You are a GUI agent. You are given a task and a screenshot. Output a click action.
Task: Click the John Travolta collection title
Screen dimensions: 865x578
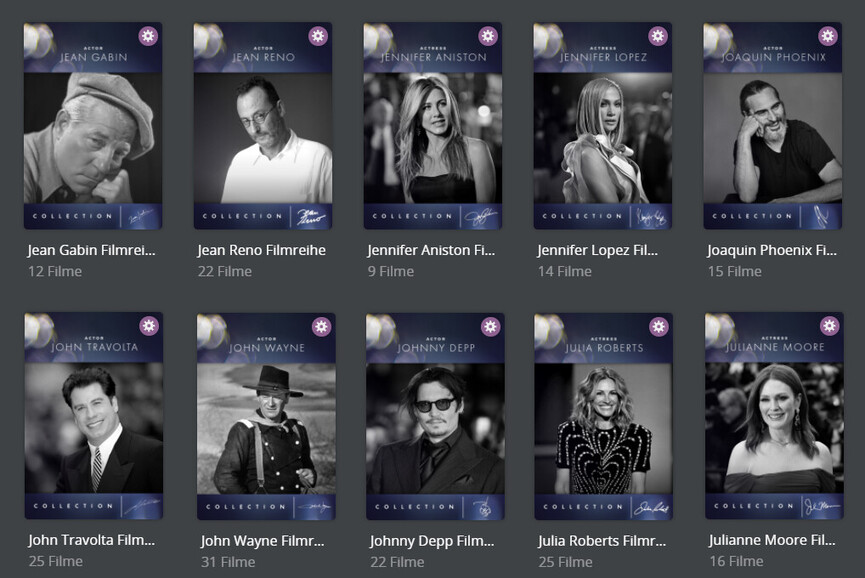92,540
